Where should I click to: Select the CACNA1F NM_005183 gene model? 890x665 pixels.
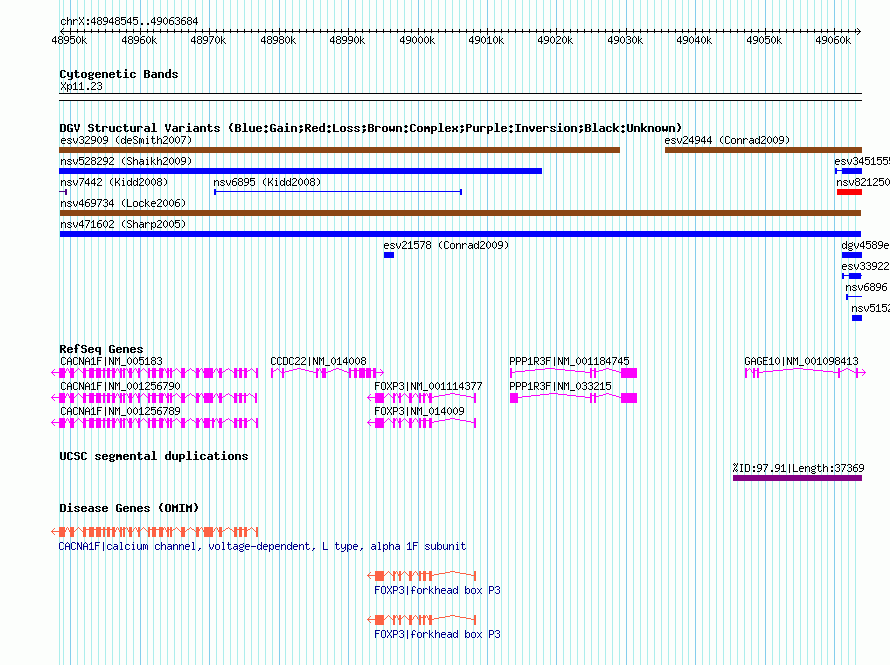click(x=155, y=373)
